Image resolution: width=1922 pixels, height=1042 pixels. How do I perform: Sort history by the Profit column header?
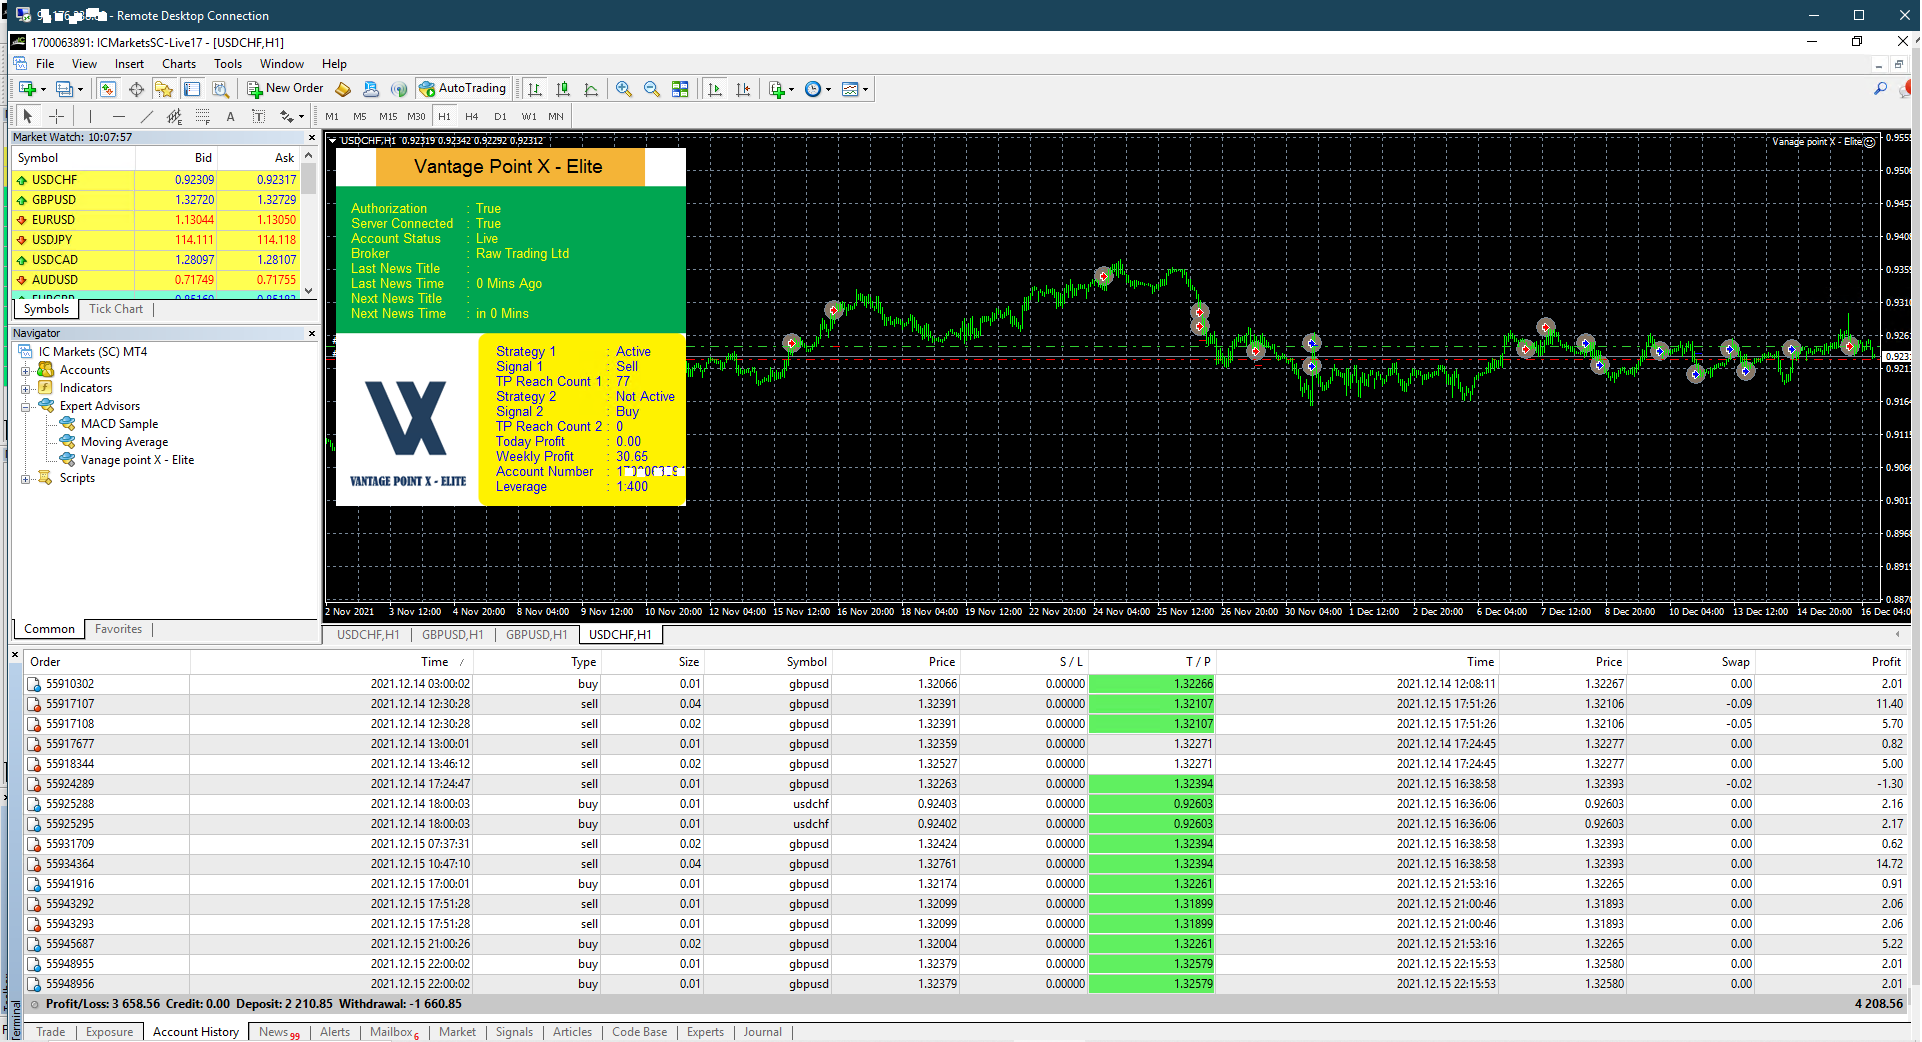click(1832, 662)
